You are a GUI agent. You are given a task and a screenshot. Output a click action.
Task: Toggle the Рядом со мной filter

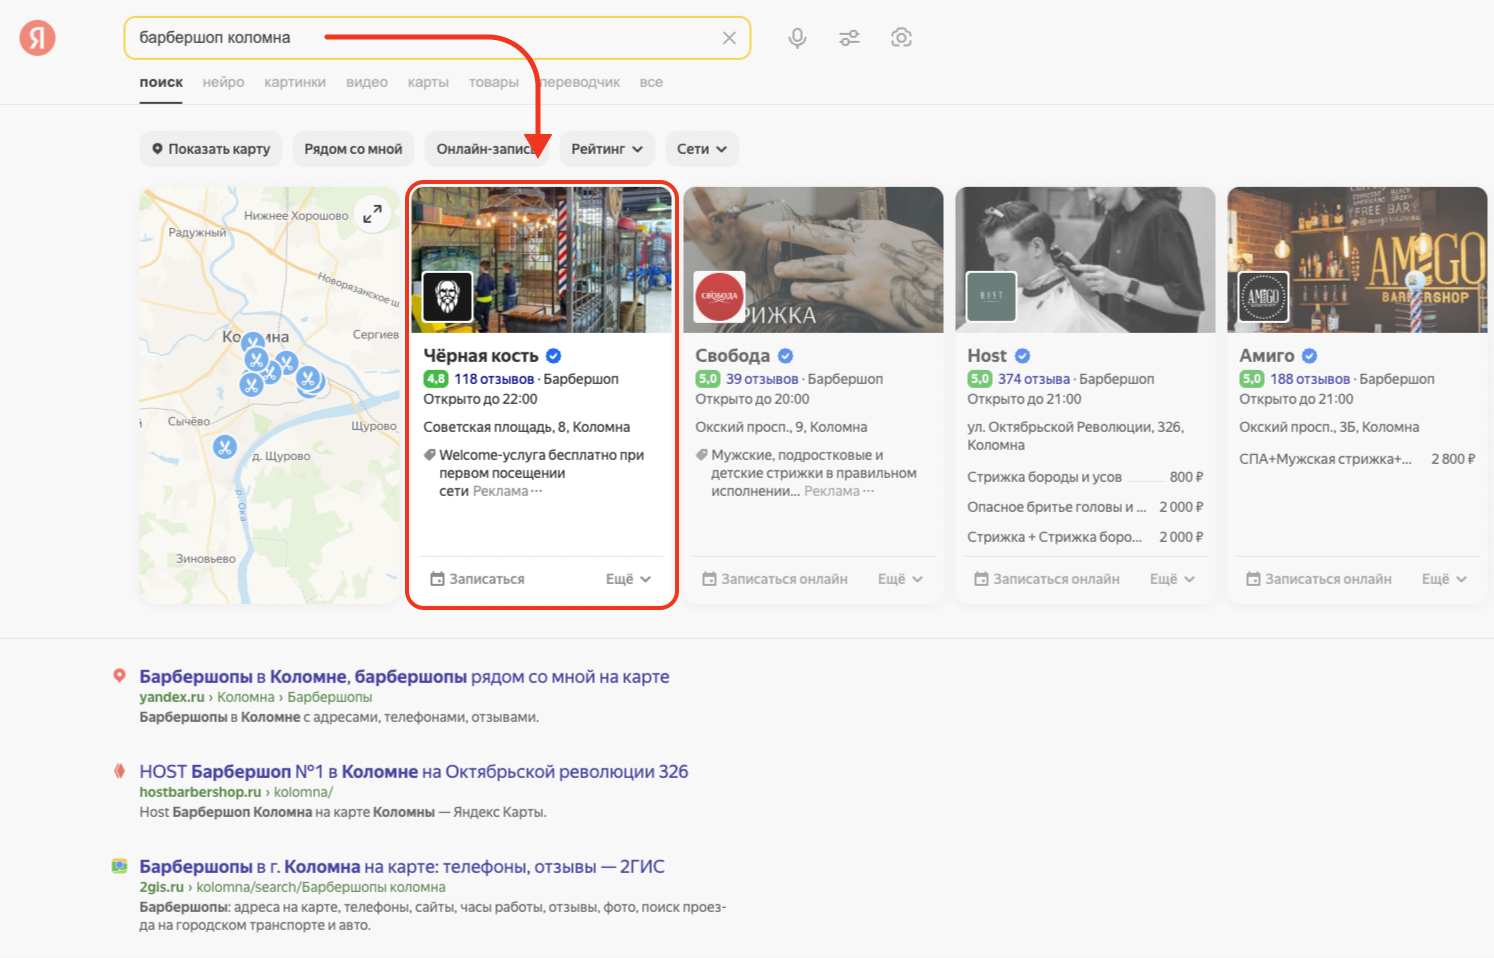click(353, 149)
